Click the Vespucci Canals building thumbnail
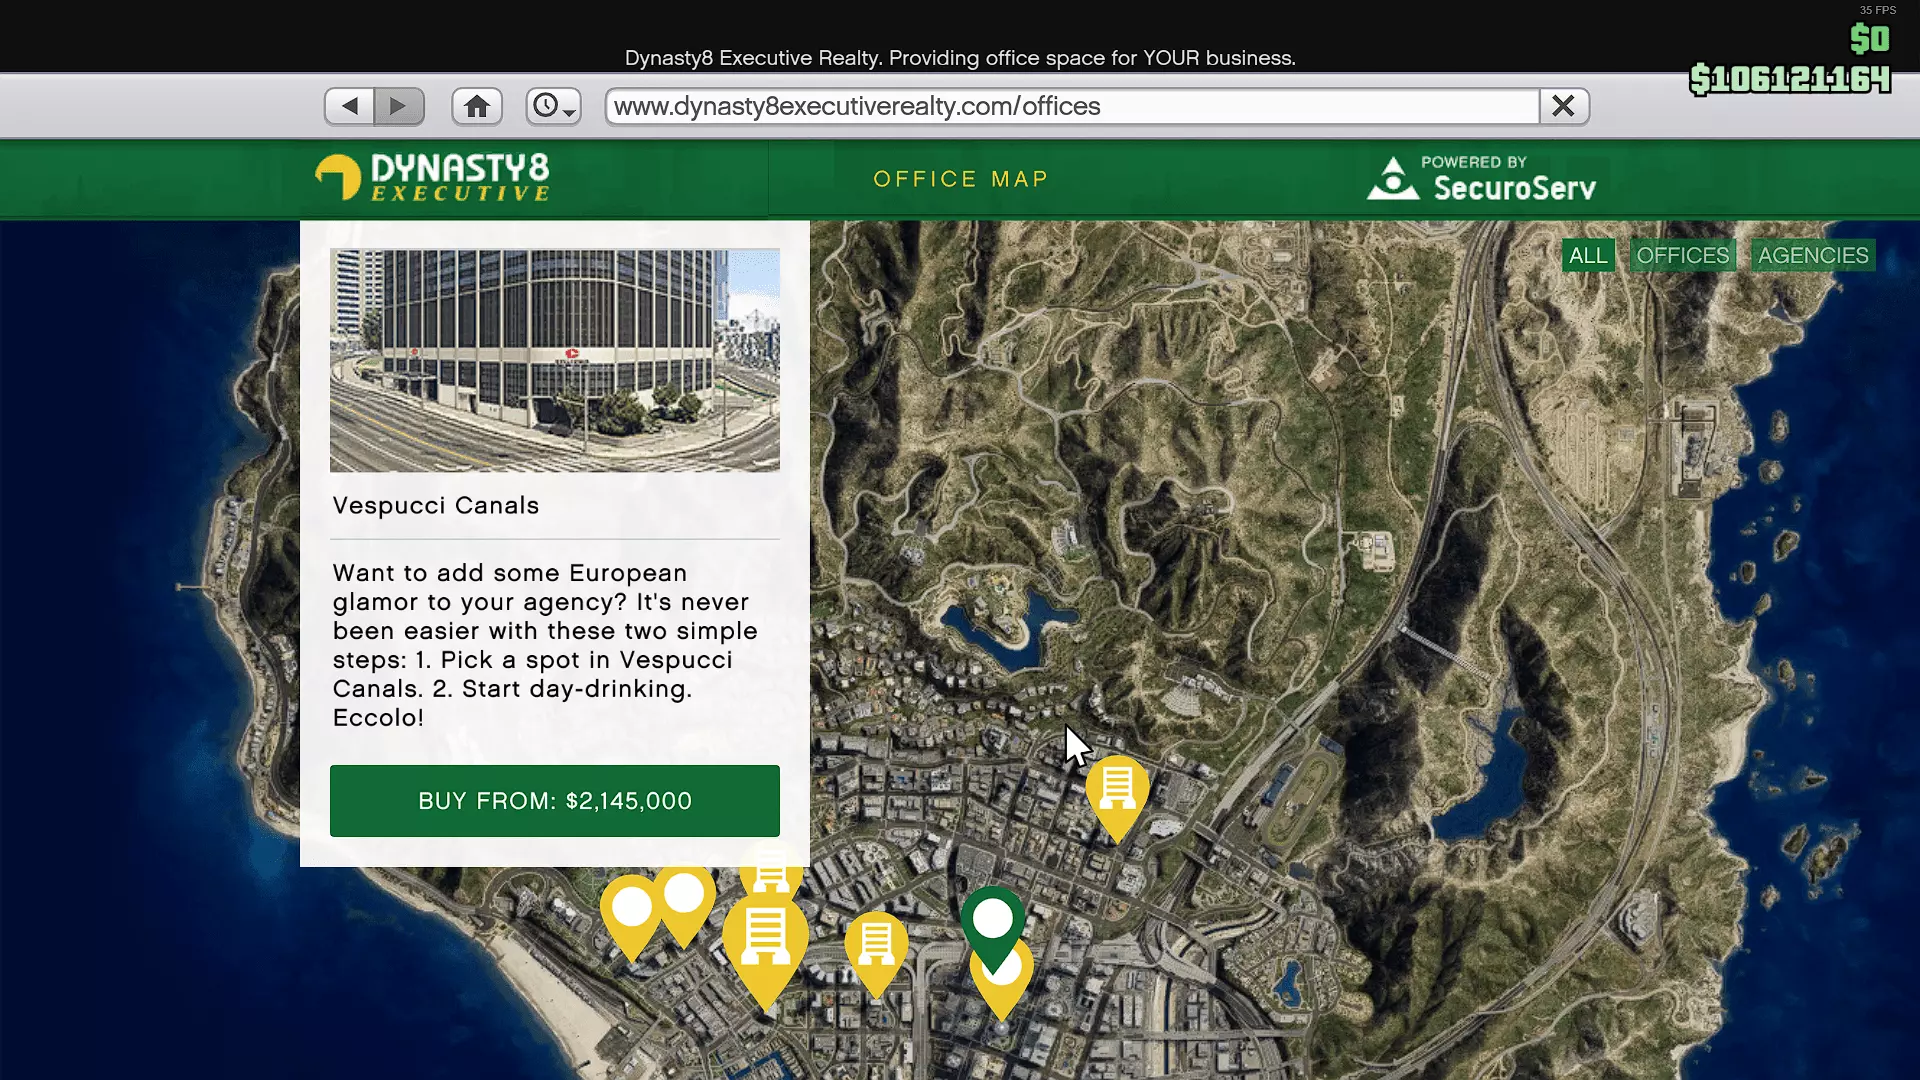The height and width of the screenshot is (1080, 1920). (x=555, y=360)
